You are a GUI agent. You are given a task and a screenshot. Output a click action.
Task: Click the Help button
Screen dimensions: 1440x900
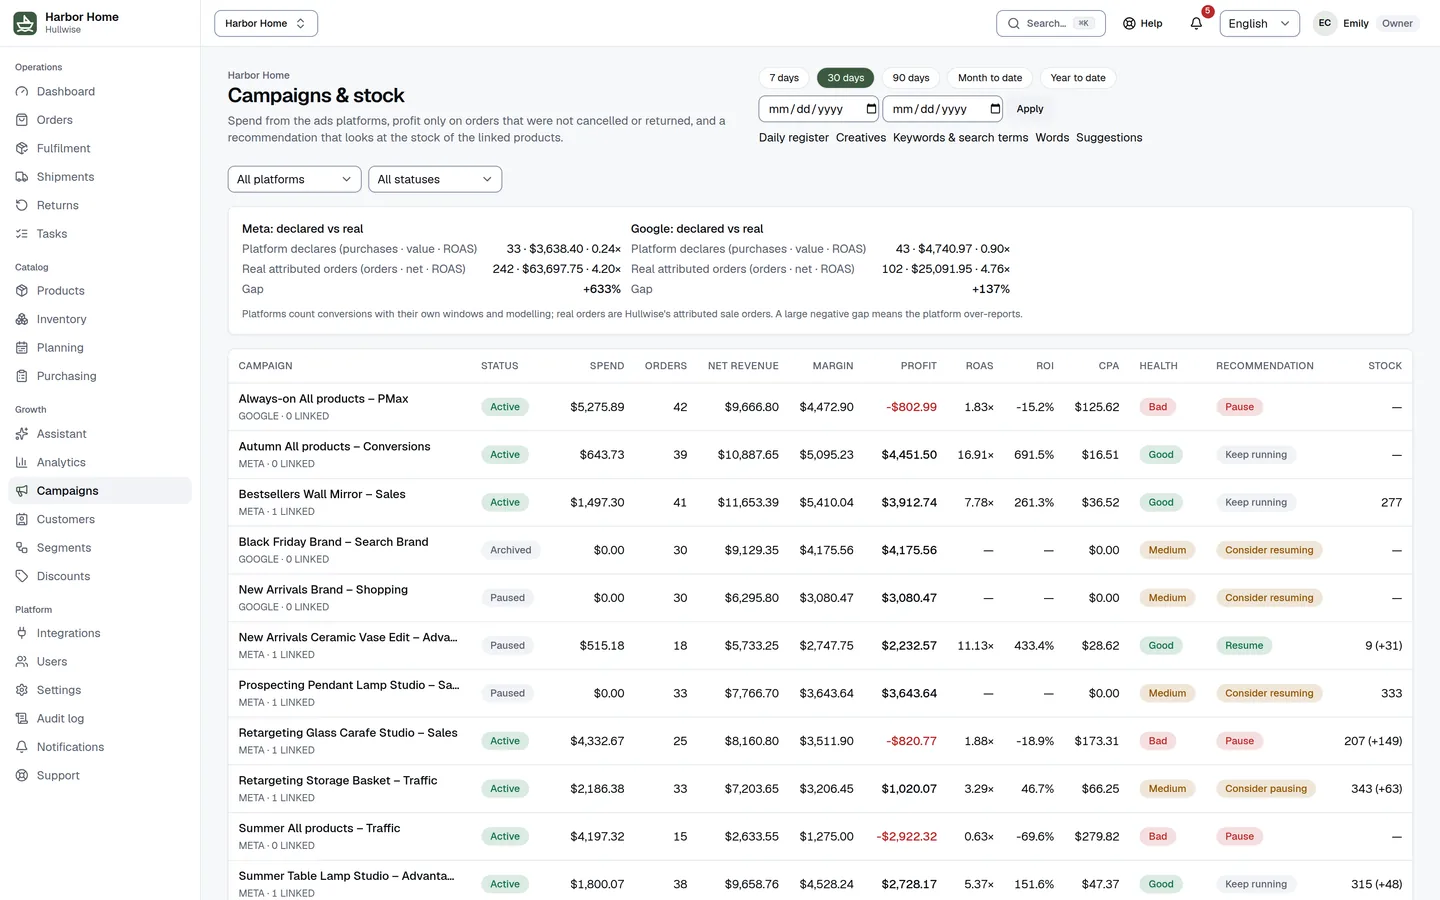1143,24
